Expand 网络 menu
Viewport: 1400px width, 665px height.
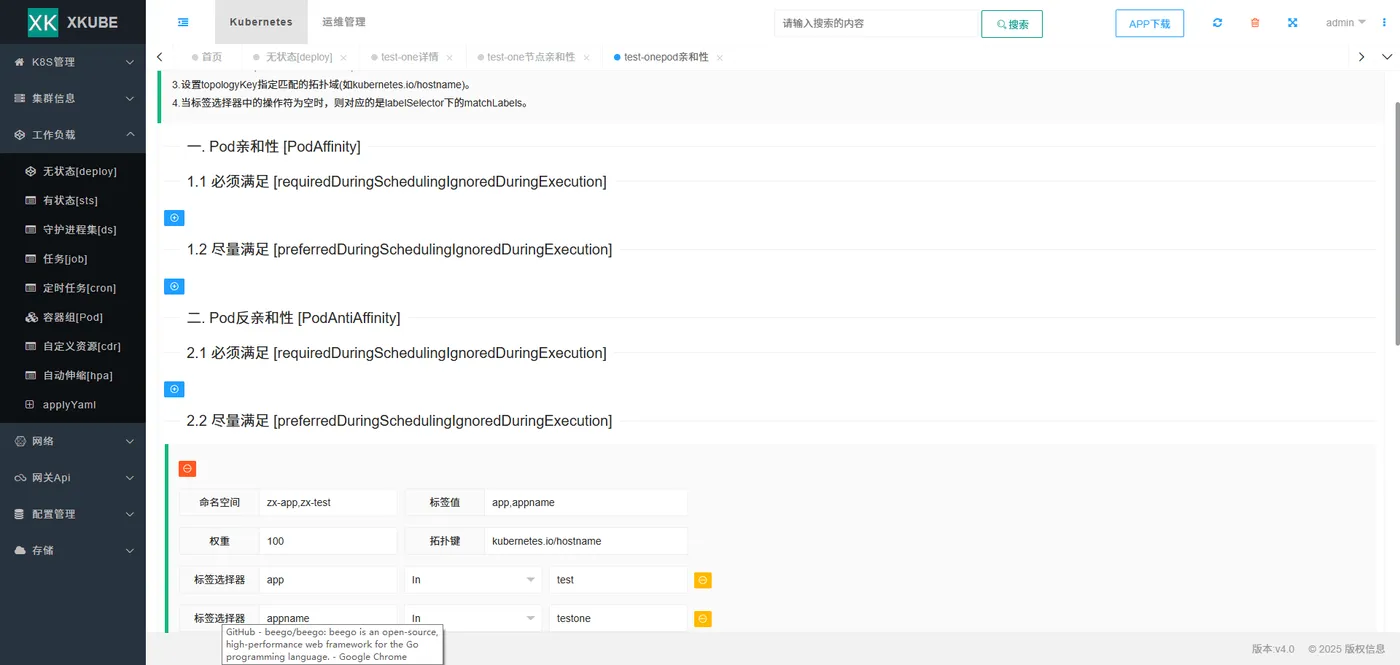[x=73, y=441]
